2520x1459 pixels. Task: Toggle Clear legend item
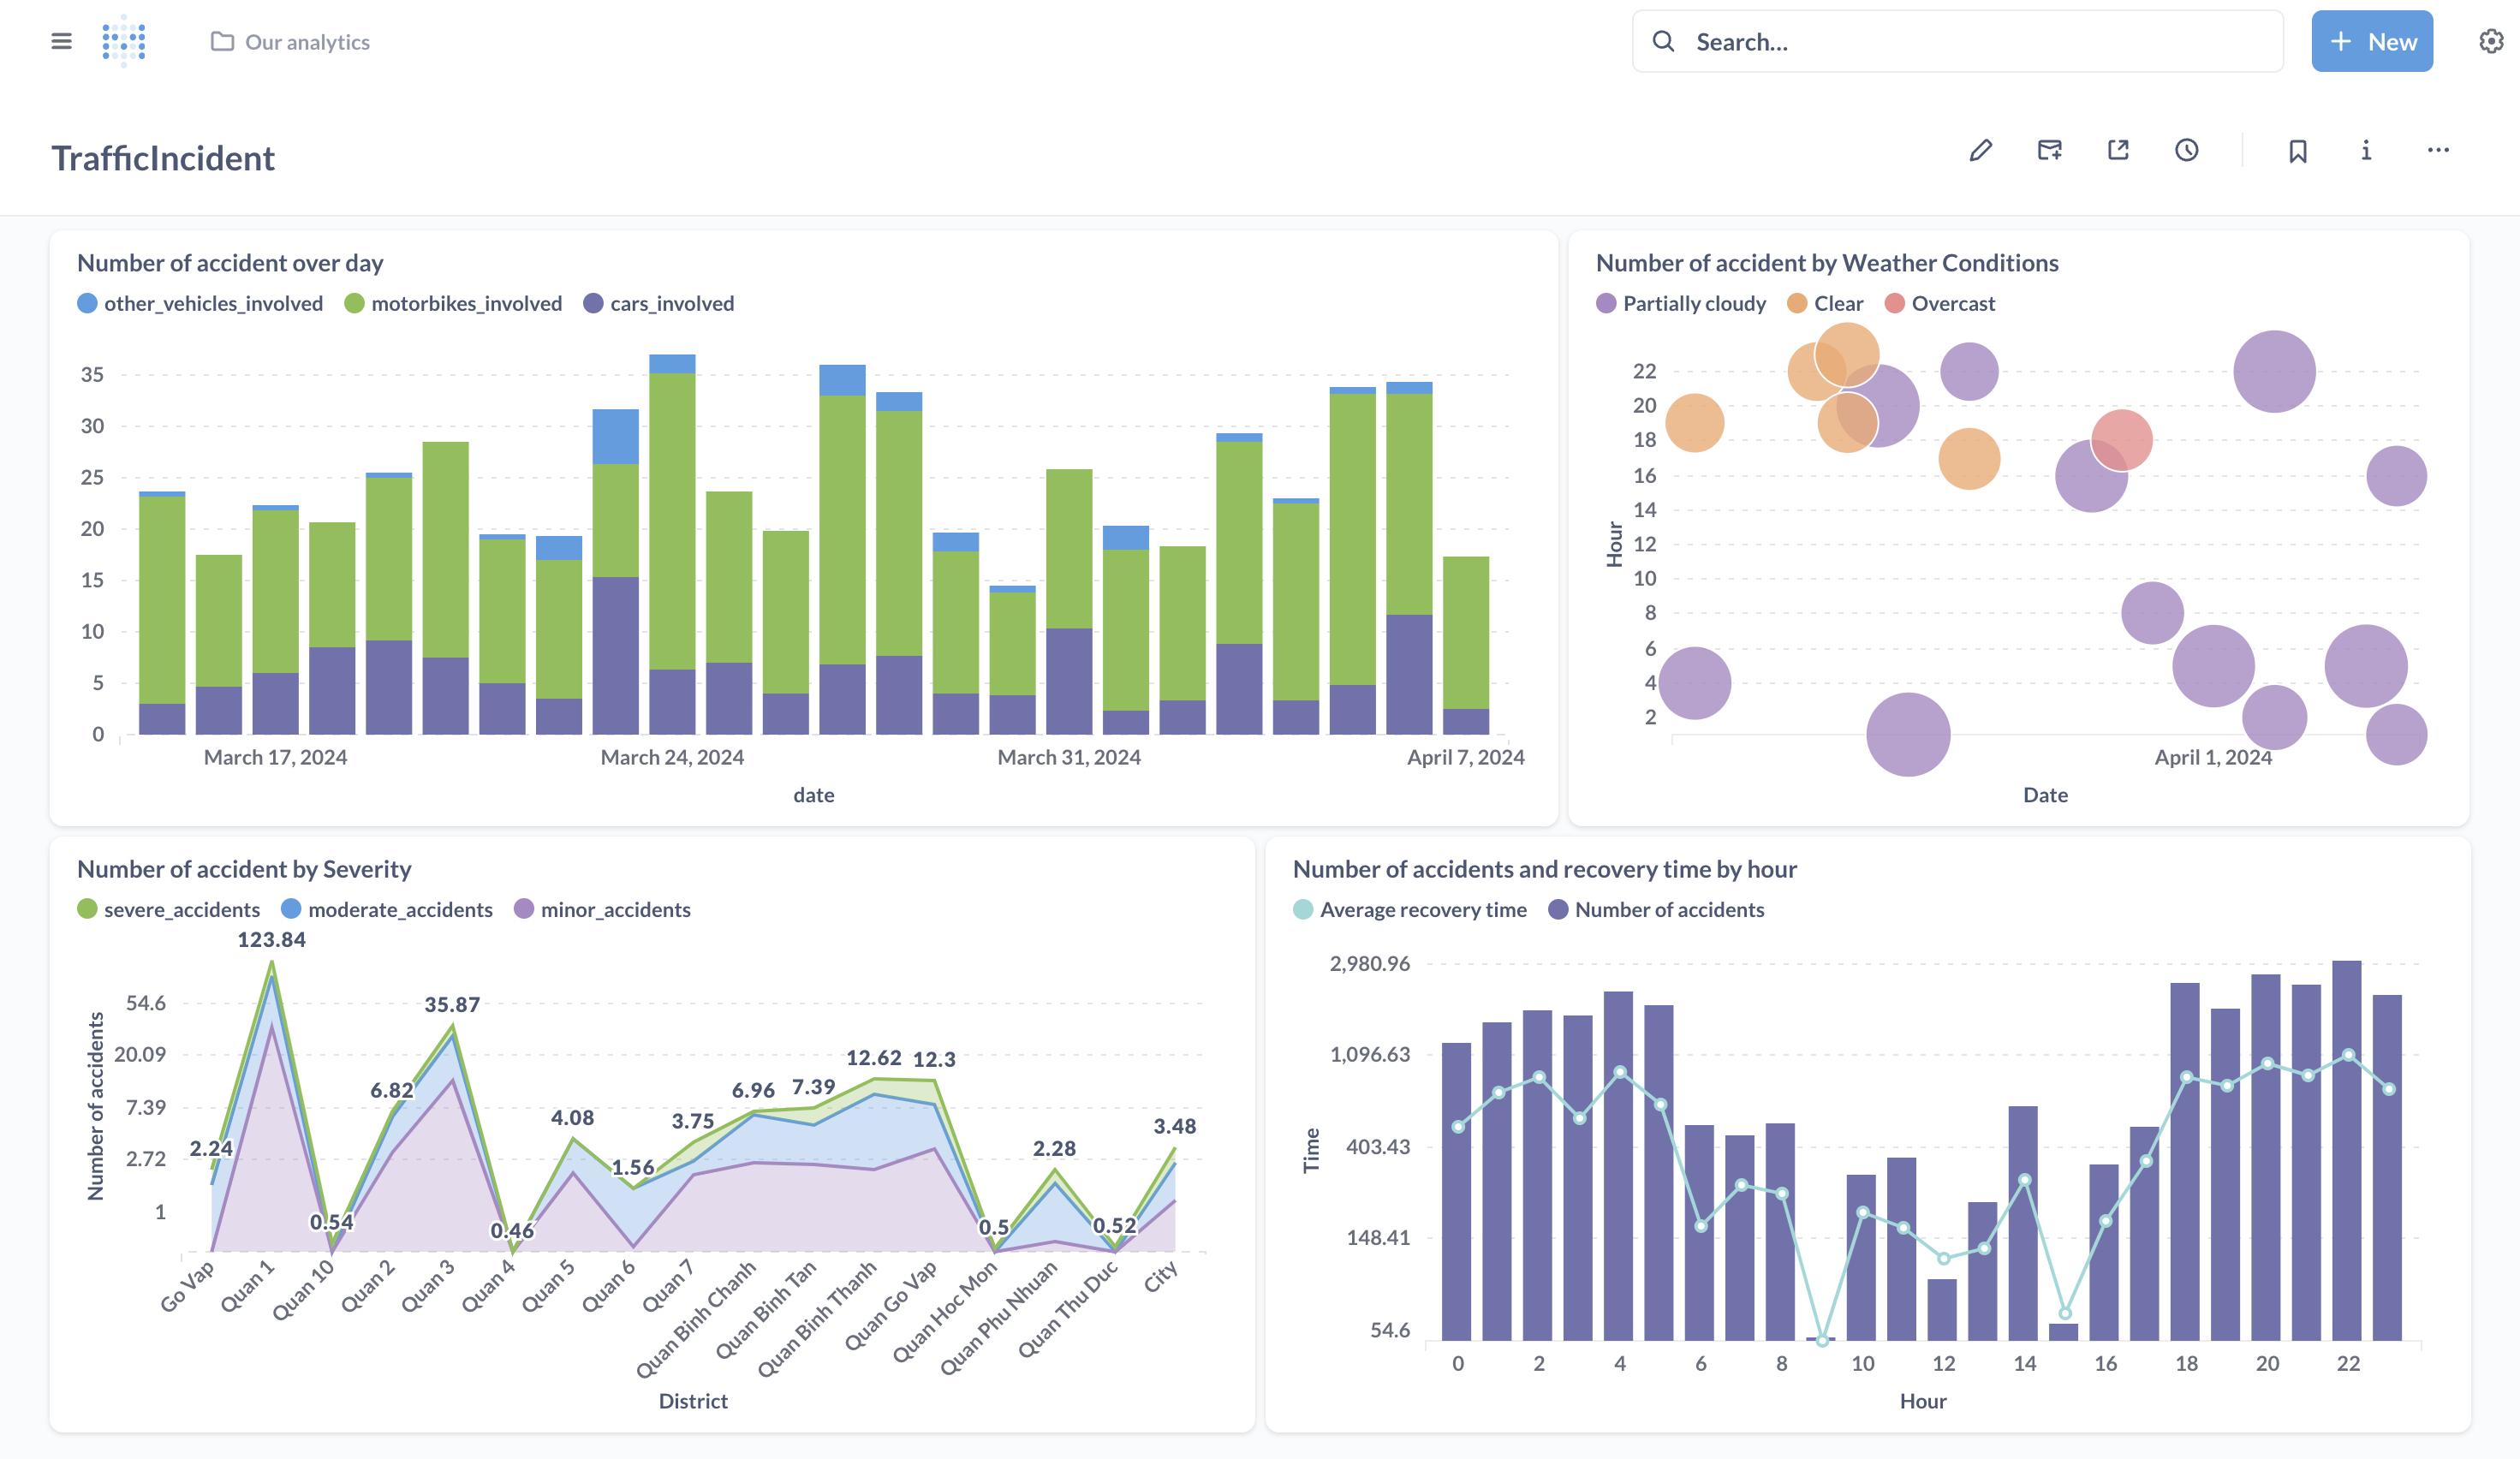[x=1825, y=303]
